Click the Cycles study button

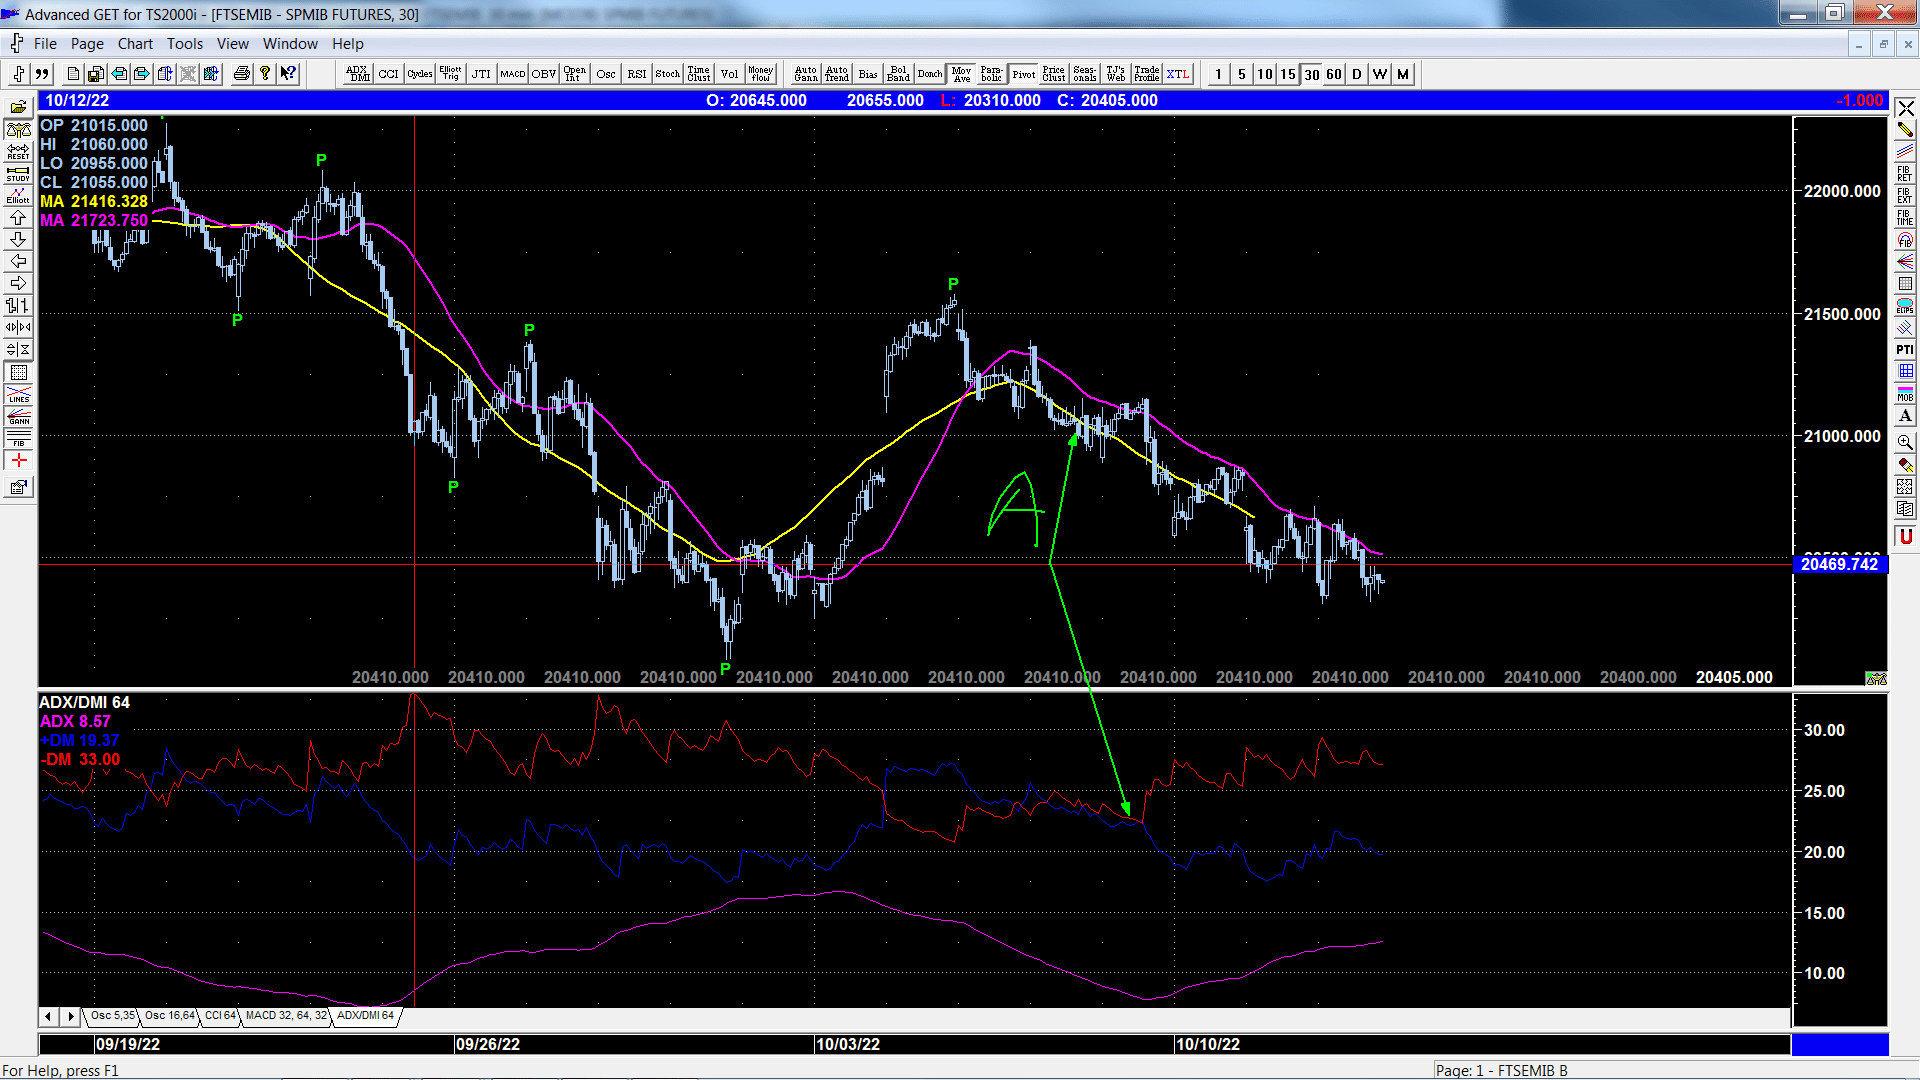coord(420,74)
